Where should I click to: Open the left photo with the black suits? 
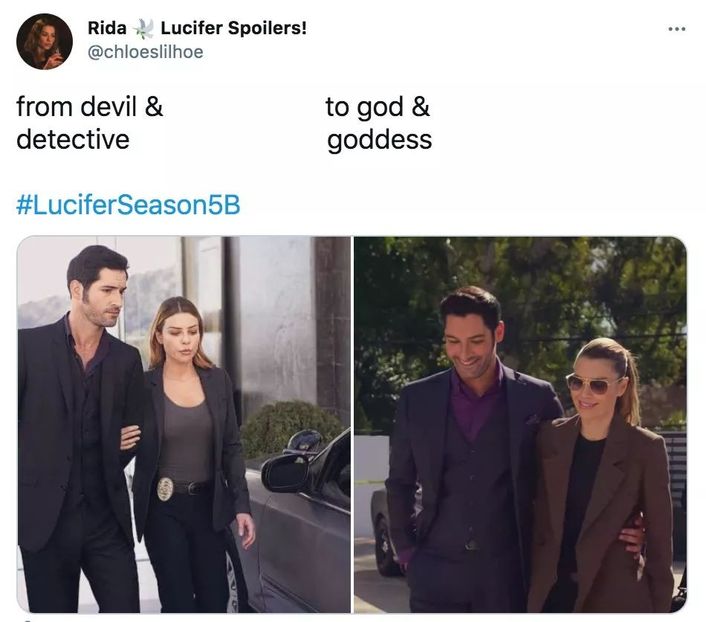pyautogui.click(x=184, y=424)
